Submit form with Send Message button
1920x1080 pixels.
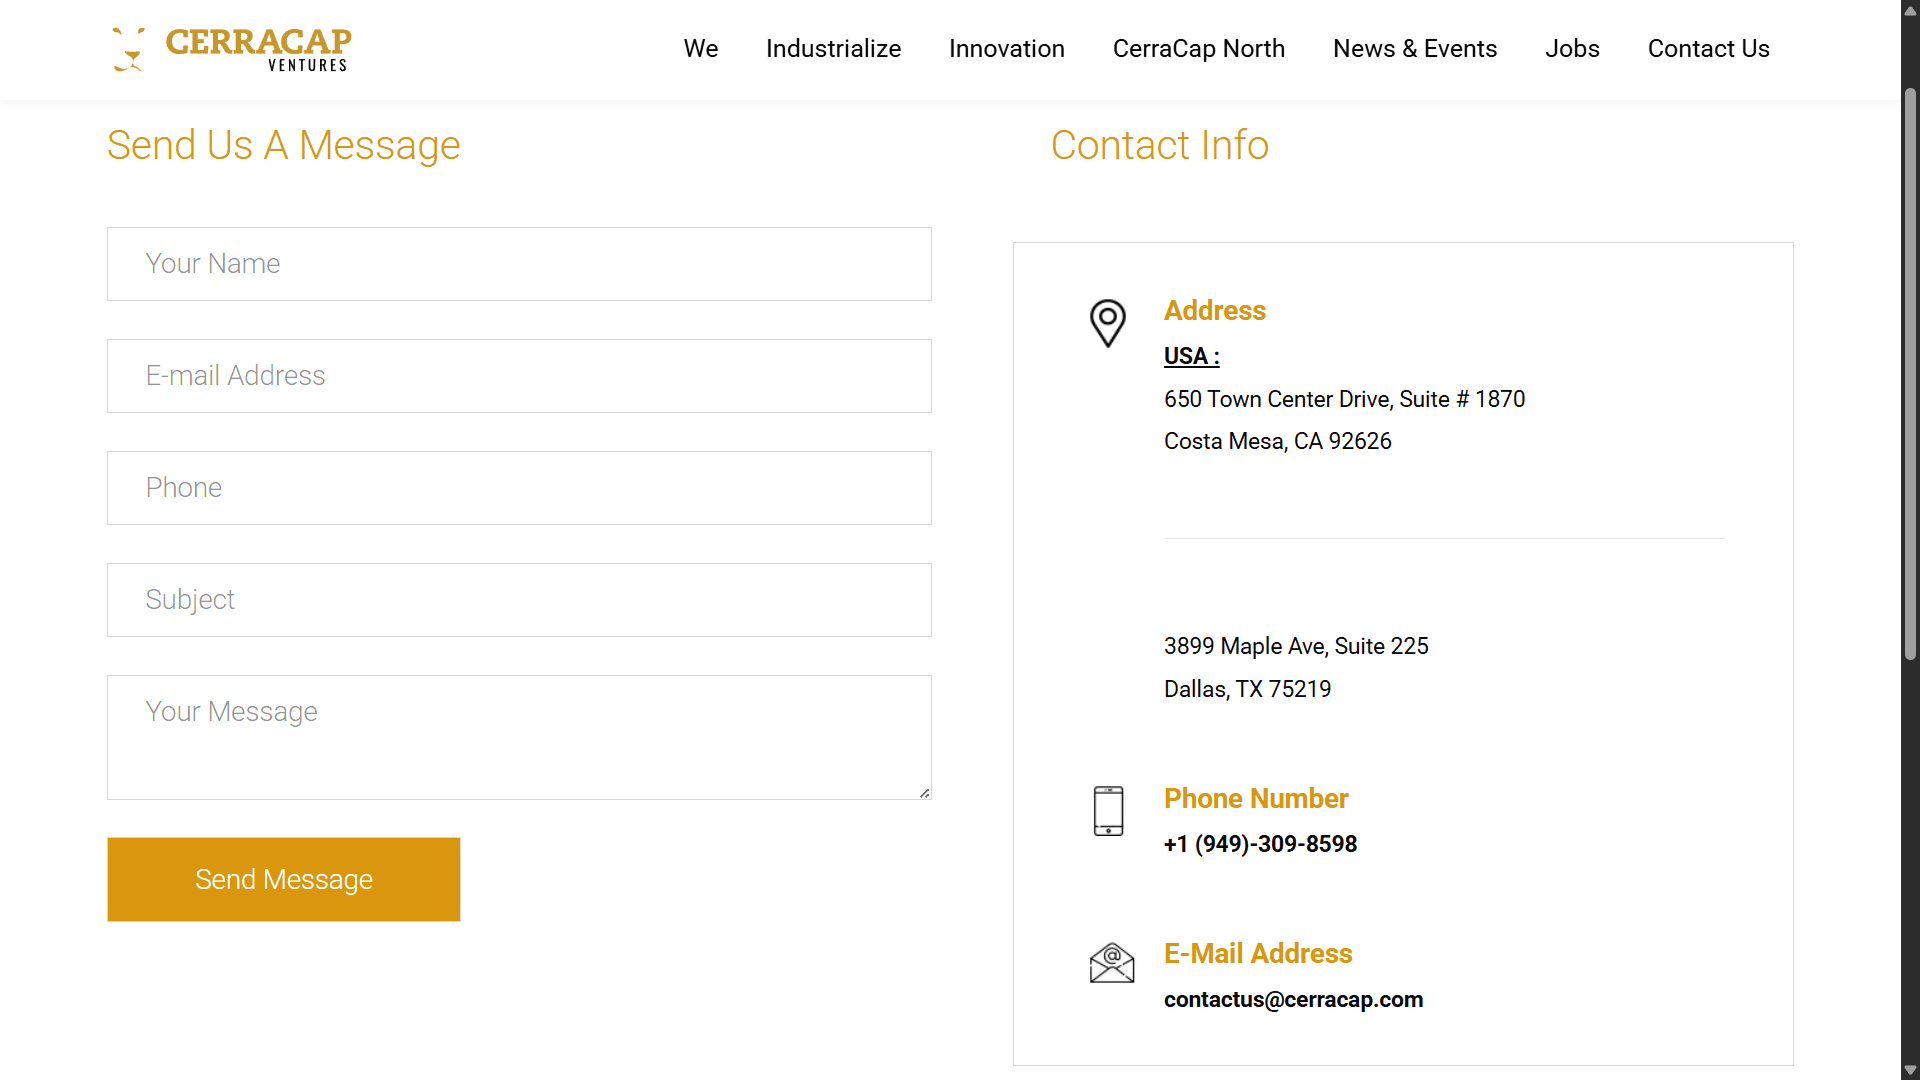[x=284, y=879]
